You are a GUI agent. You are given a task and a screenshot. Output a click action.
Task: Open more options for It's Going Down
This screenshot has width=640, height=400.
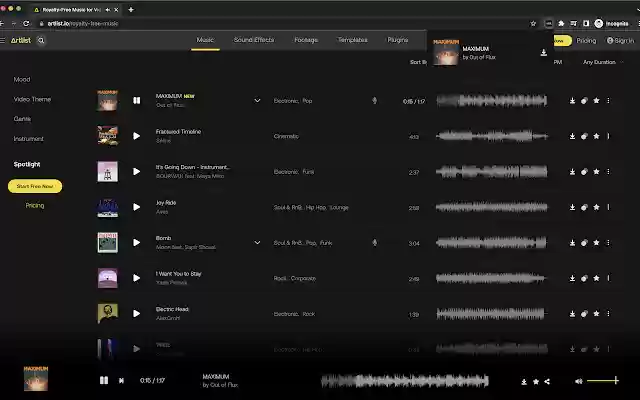click(608, 171)
